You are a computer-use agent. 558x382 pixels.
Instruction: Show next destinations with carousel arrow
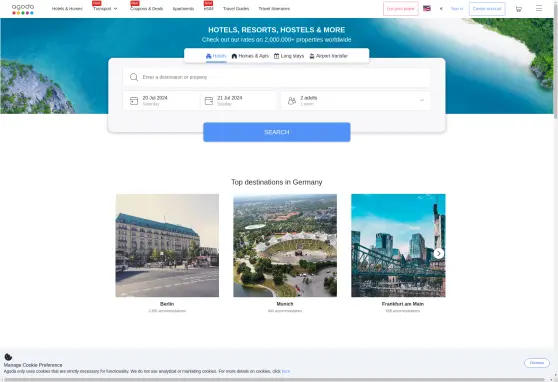pos(438,253)
